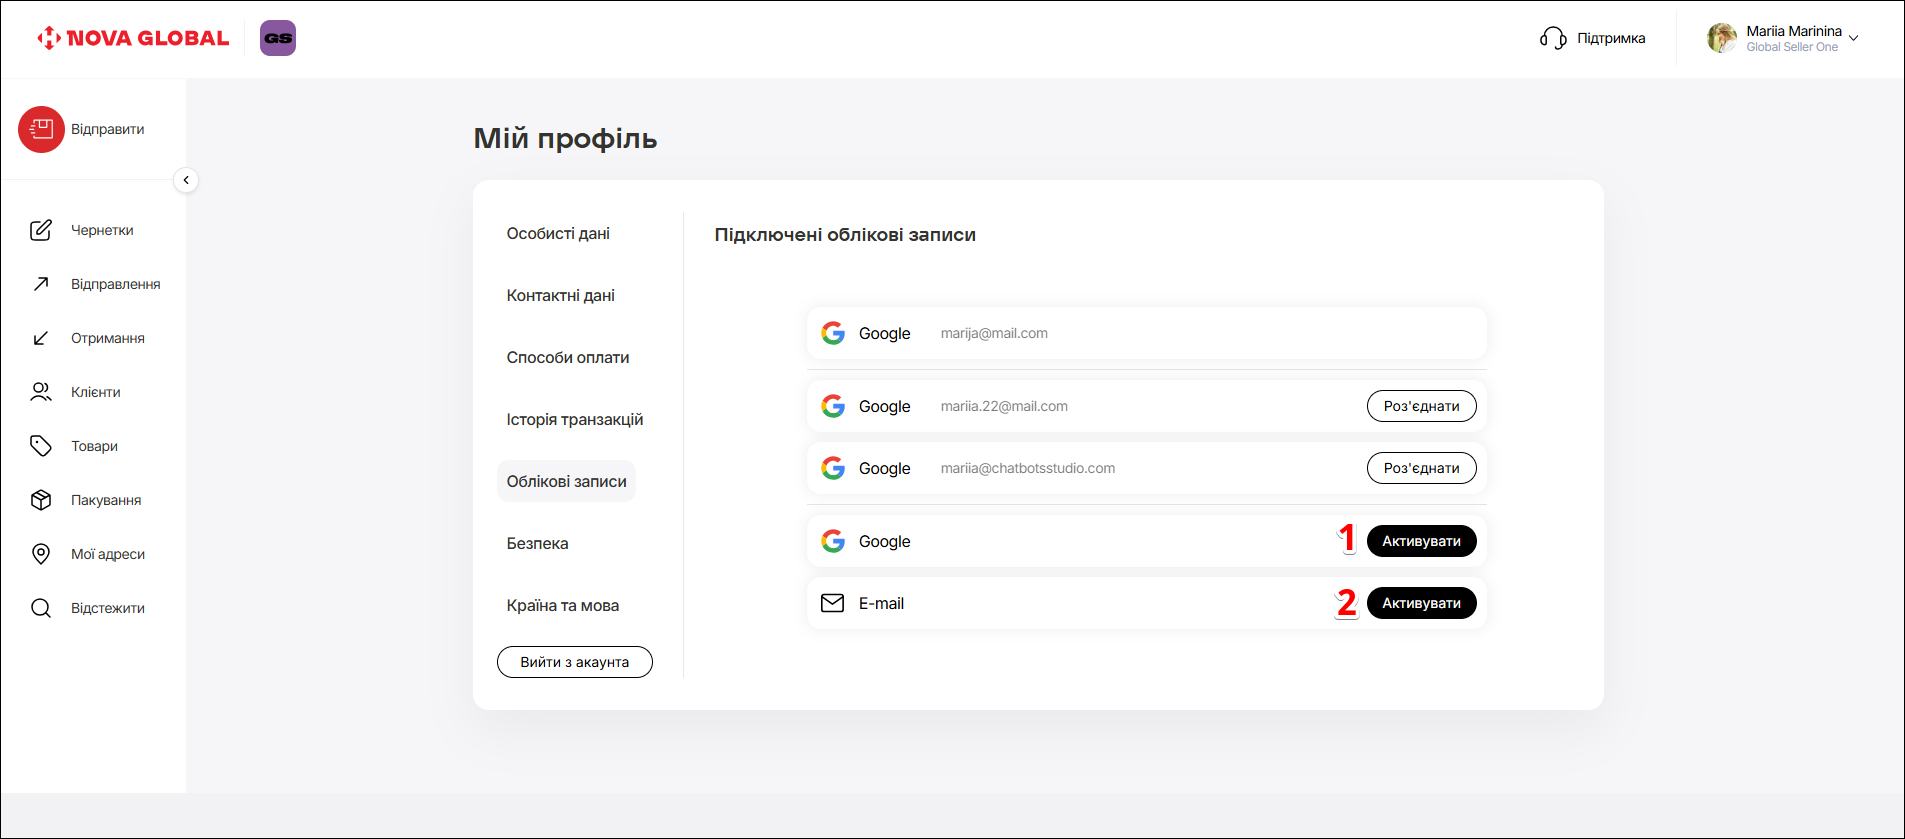The height and width of the screenshot is (839, 1905).
Task: Click the Nova Global logo
Action: (x=133, y=38)
